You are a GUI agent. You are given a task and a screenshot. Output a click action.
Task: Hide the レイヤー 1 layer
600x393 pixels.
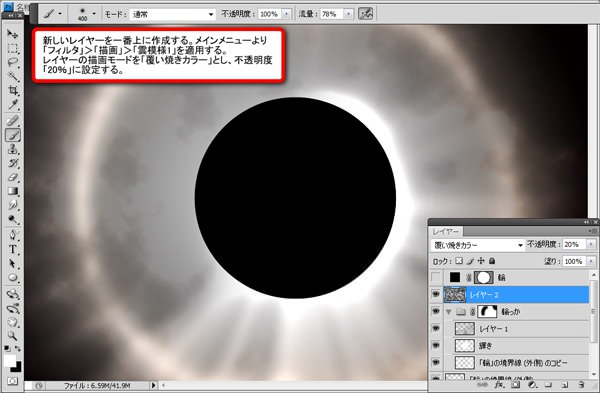click(436, 328)
